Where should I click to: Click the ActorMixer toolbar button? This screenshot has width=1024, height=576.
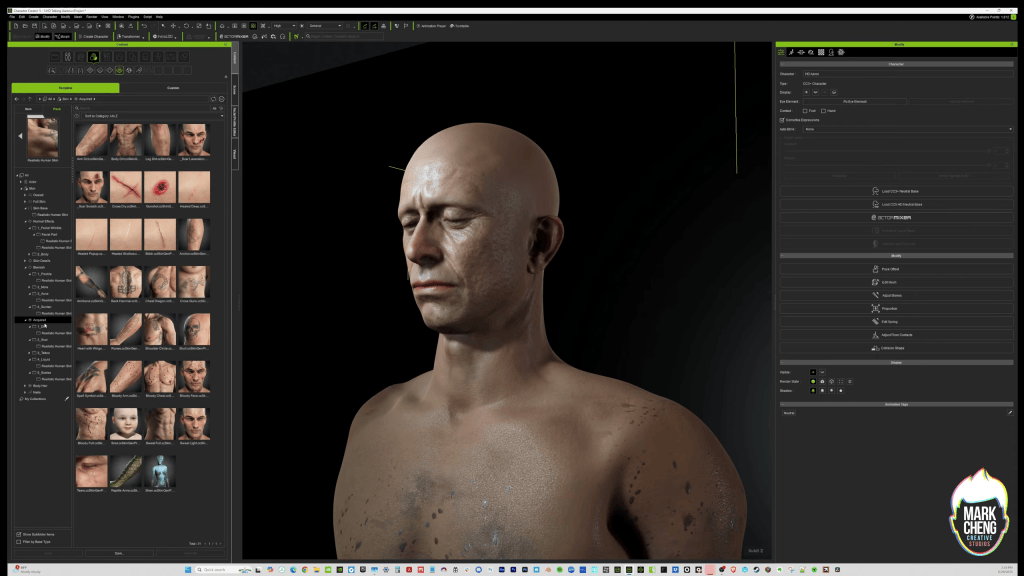tap(234, 37)
